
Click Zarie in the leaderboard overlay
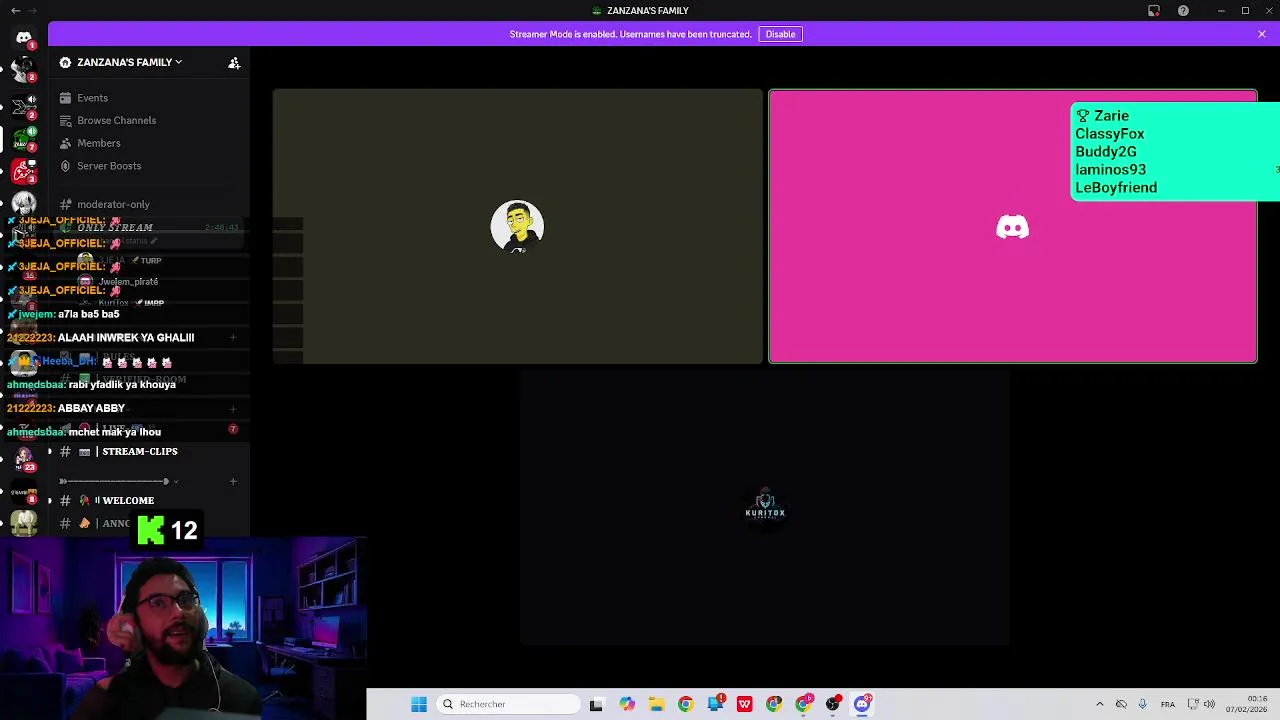point(1111,116)
